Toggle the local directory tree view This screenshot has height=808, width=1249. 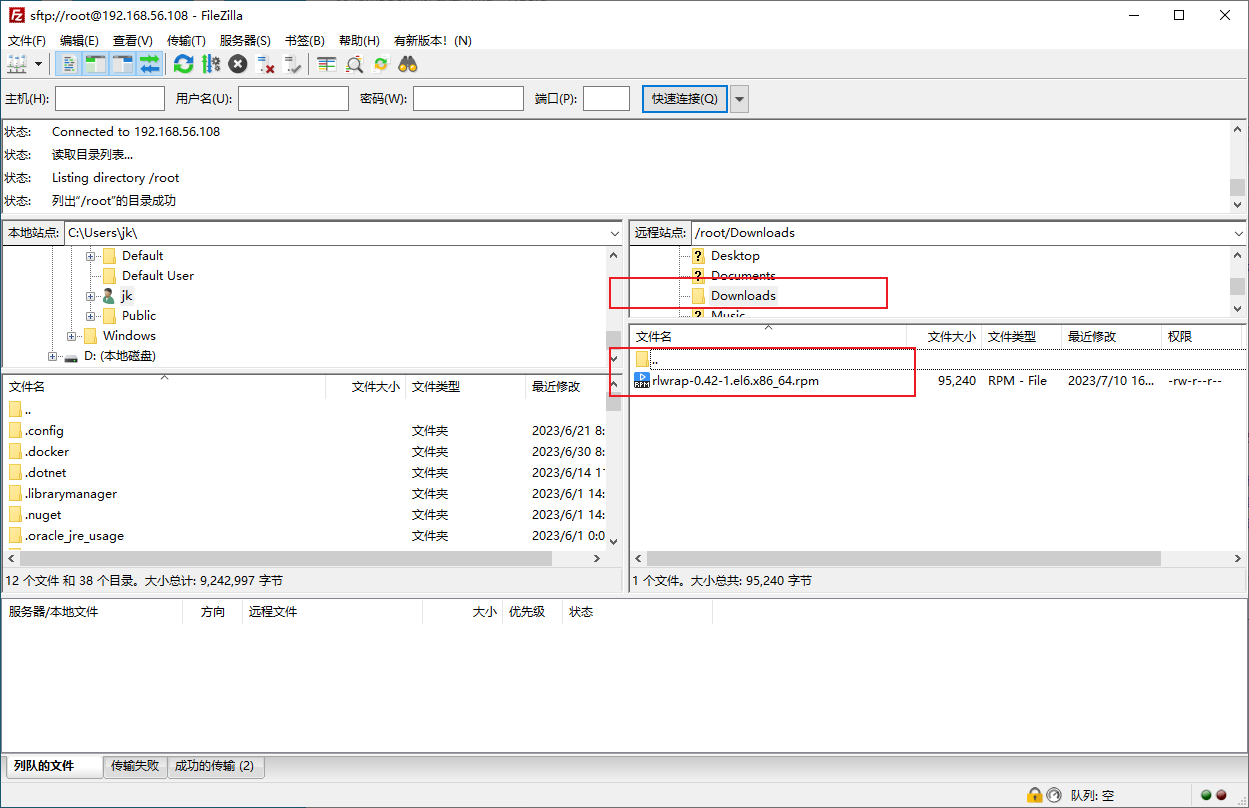(x=96, y=64)
